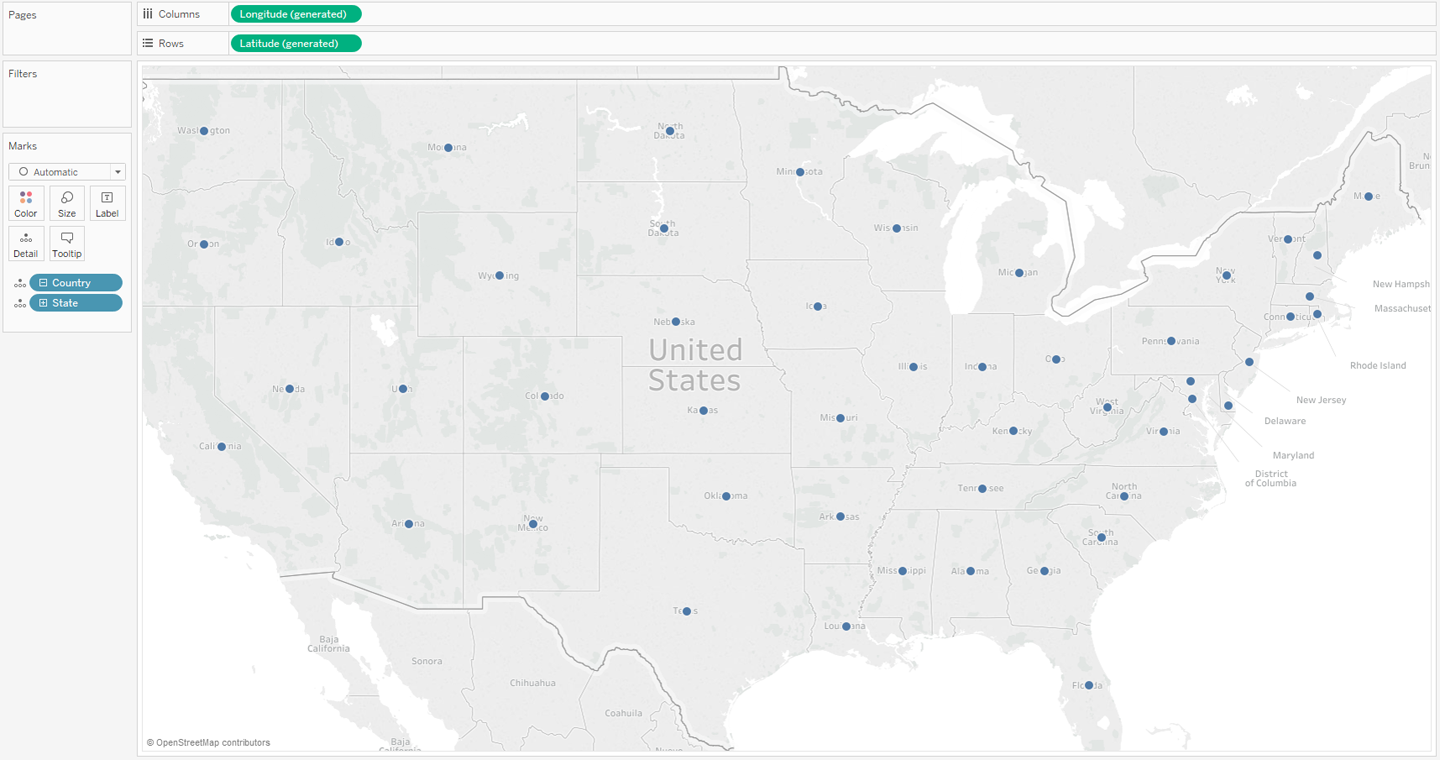Click the Rows shelf icon
1440x760 pixels.
coord(148,43)
